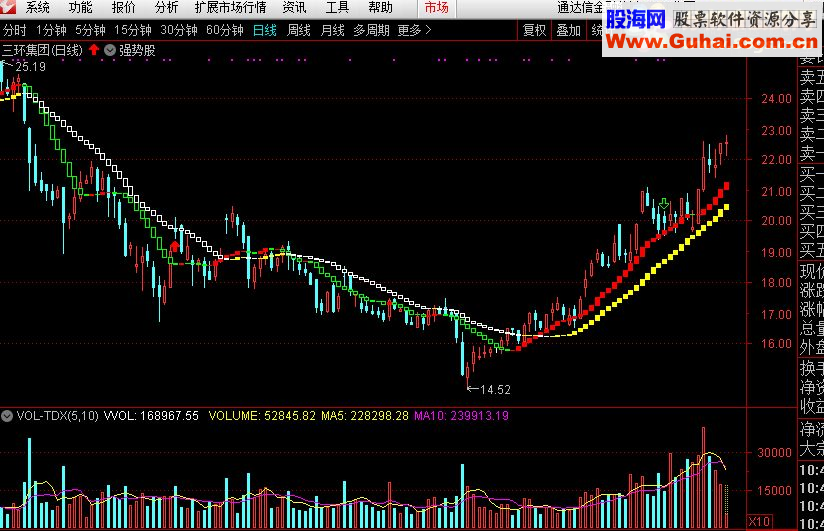Switch to 周线 weekly period
The width and height of the screenshot is (824, 531).
pyautogui.click(x=298, y=30)
